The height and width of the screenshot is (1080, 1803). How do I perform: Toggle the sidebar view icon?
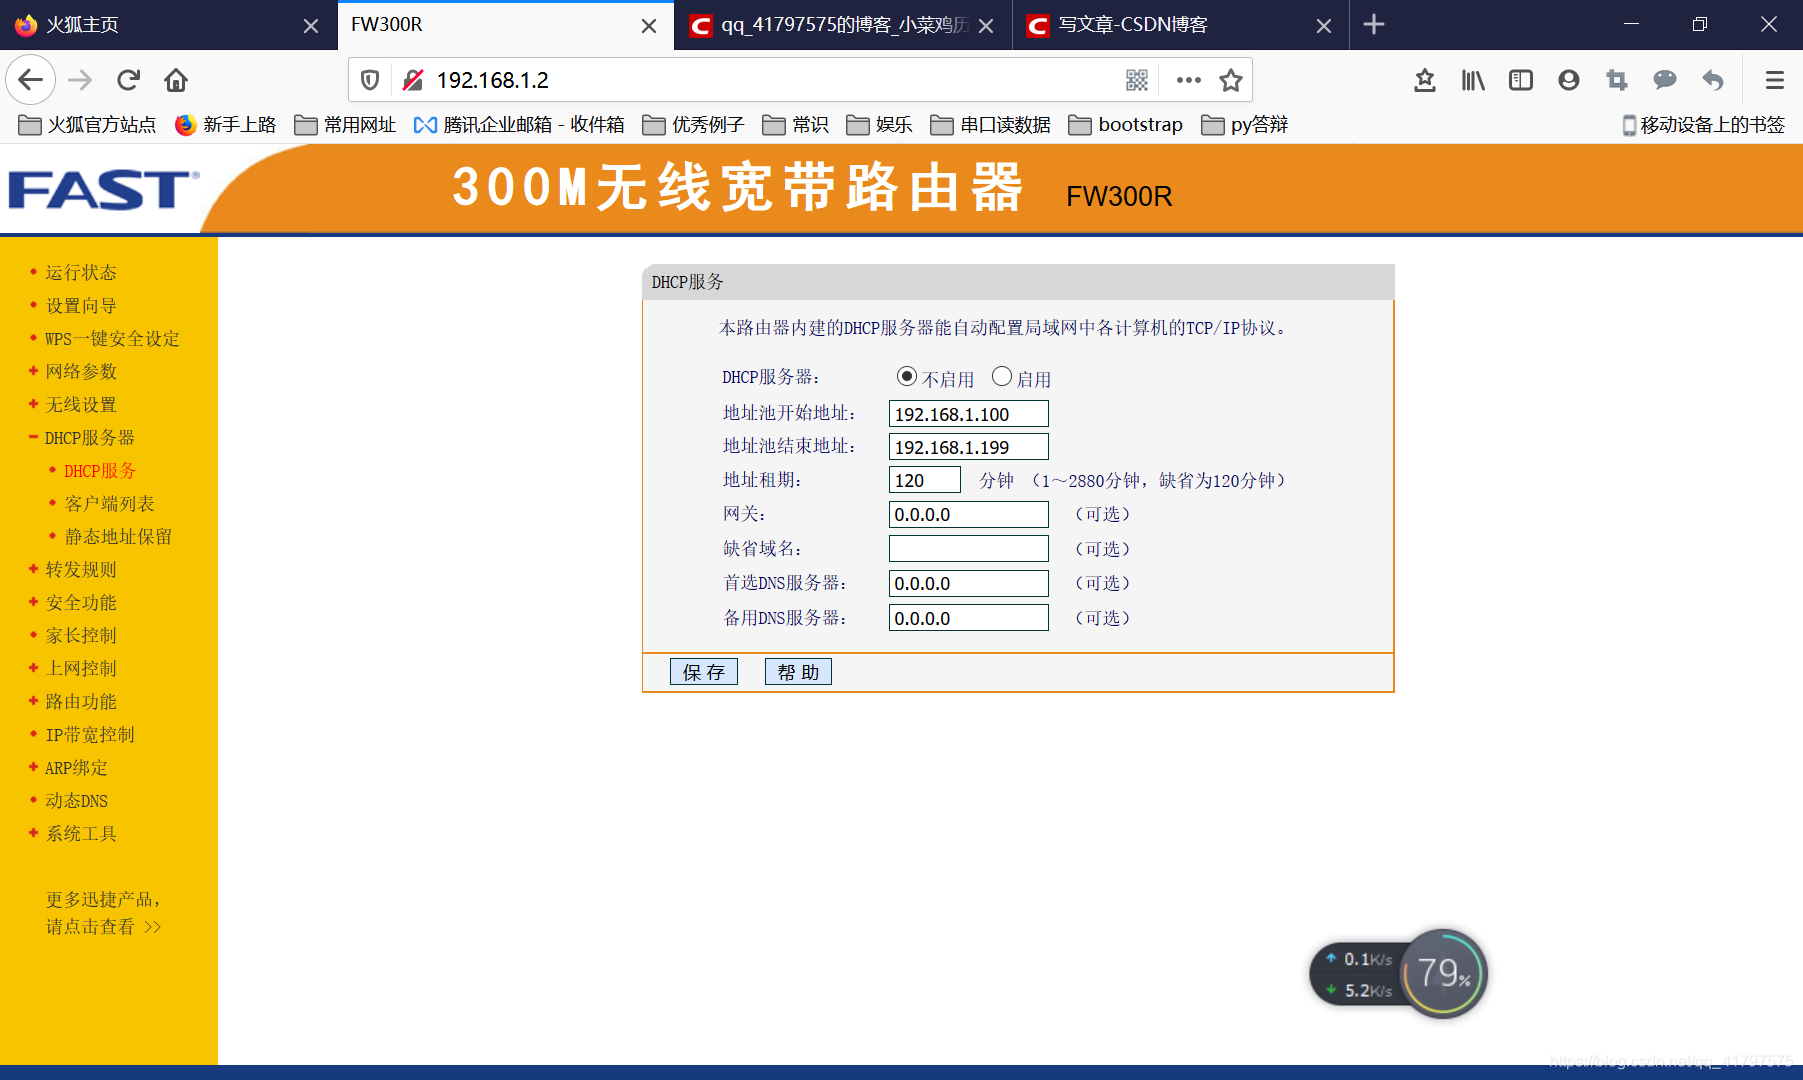(x=1521, y=80)
